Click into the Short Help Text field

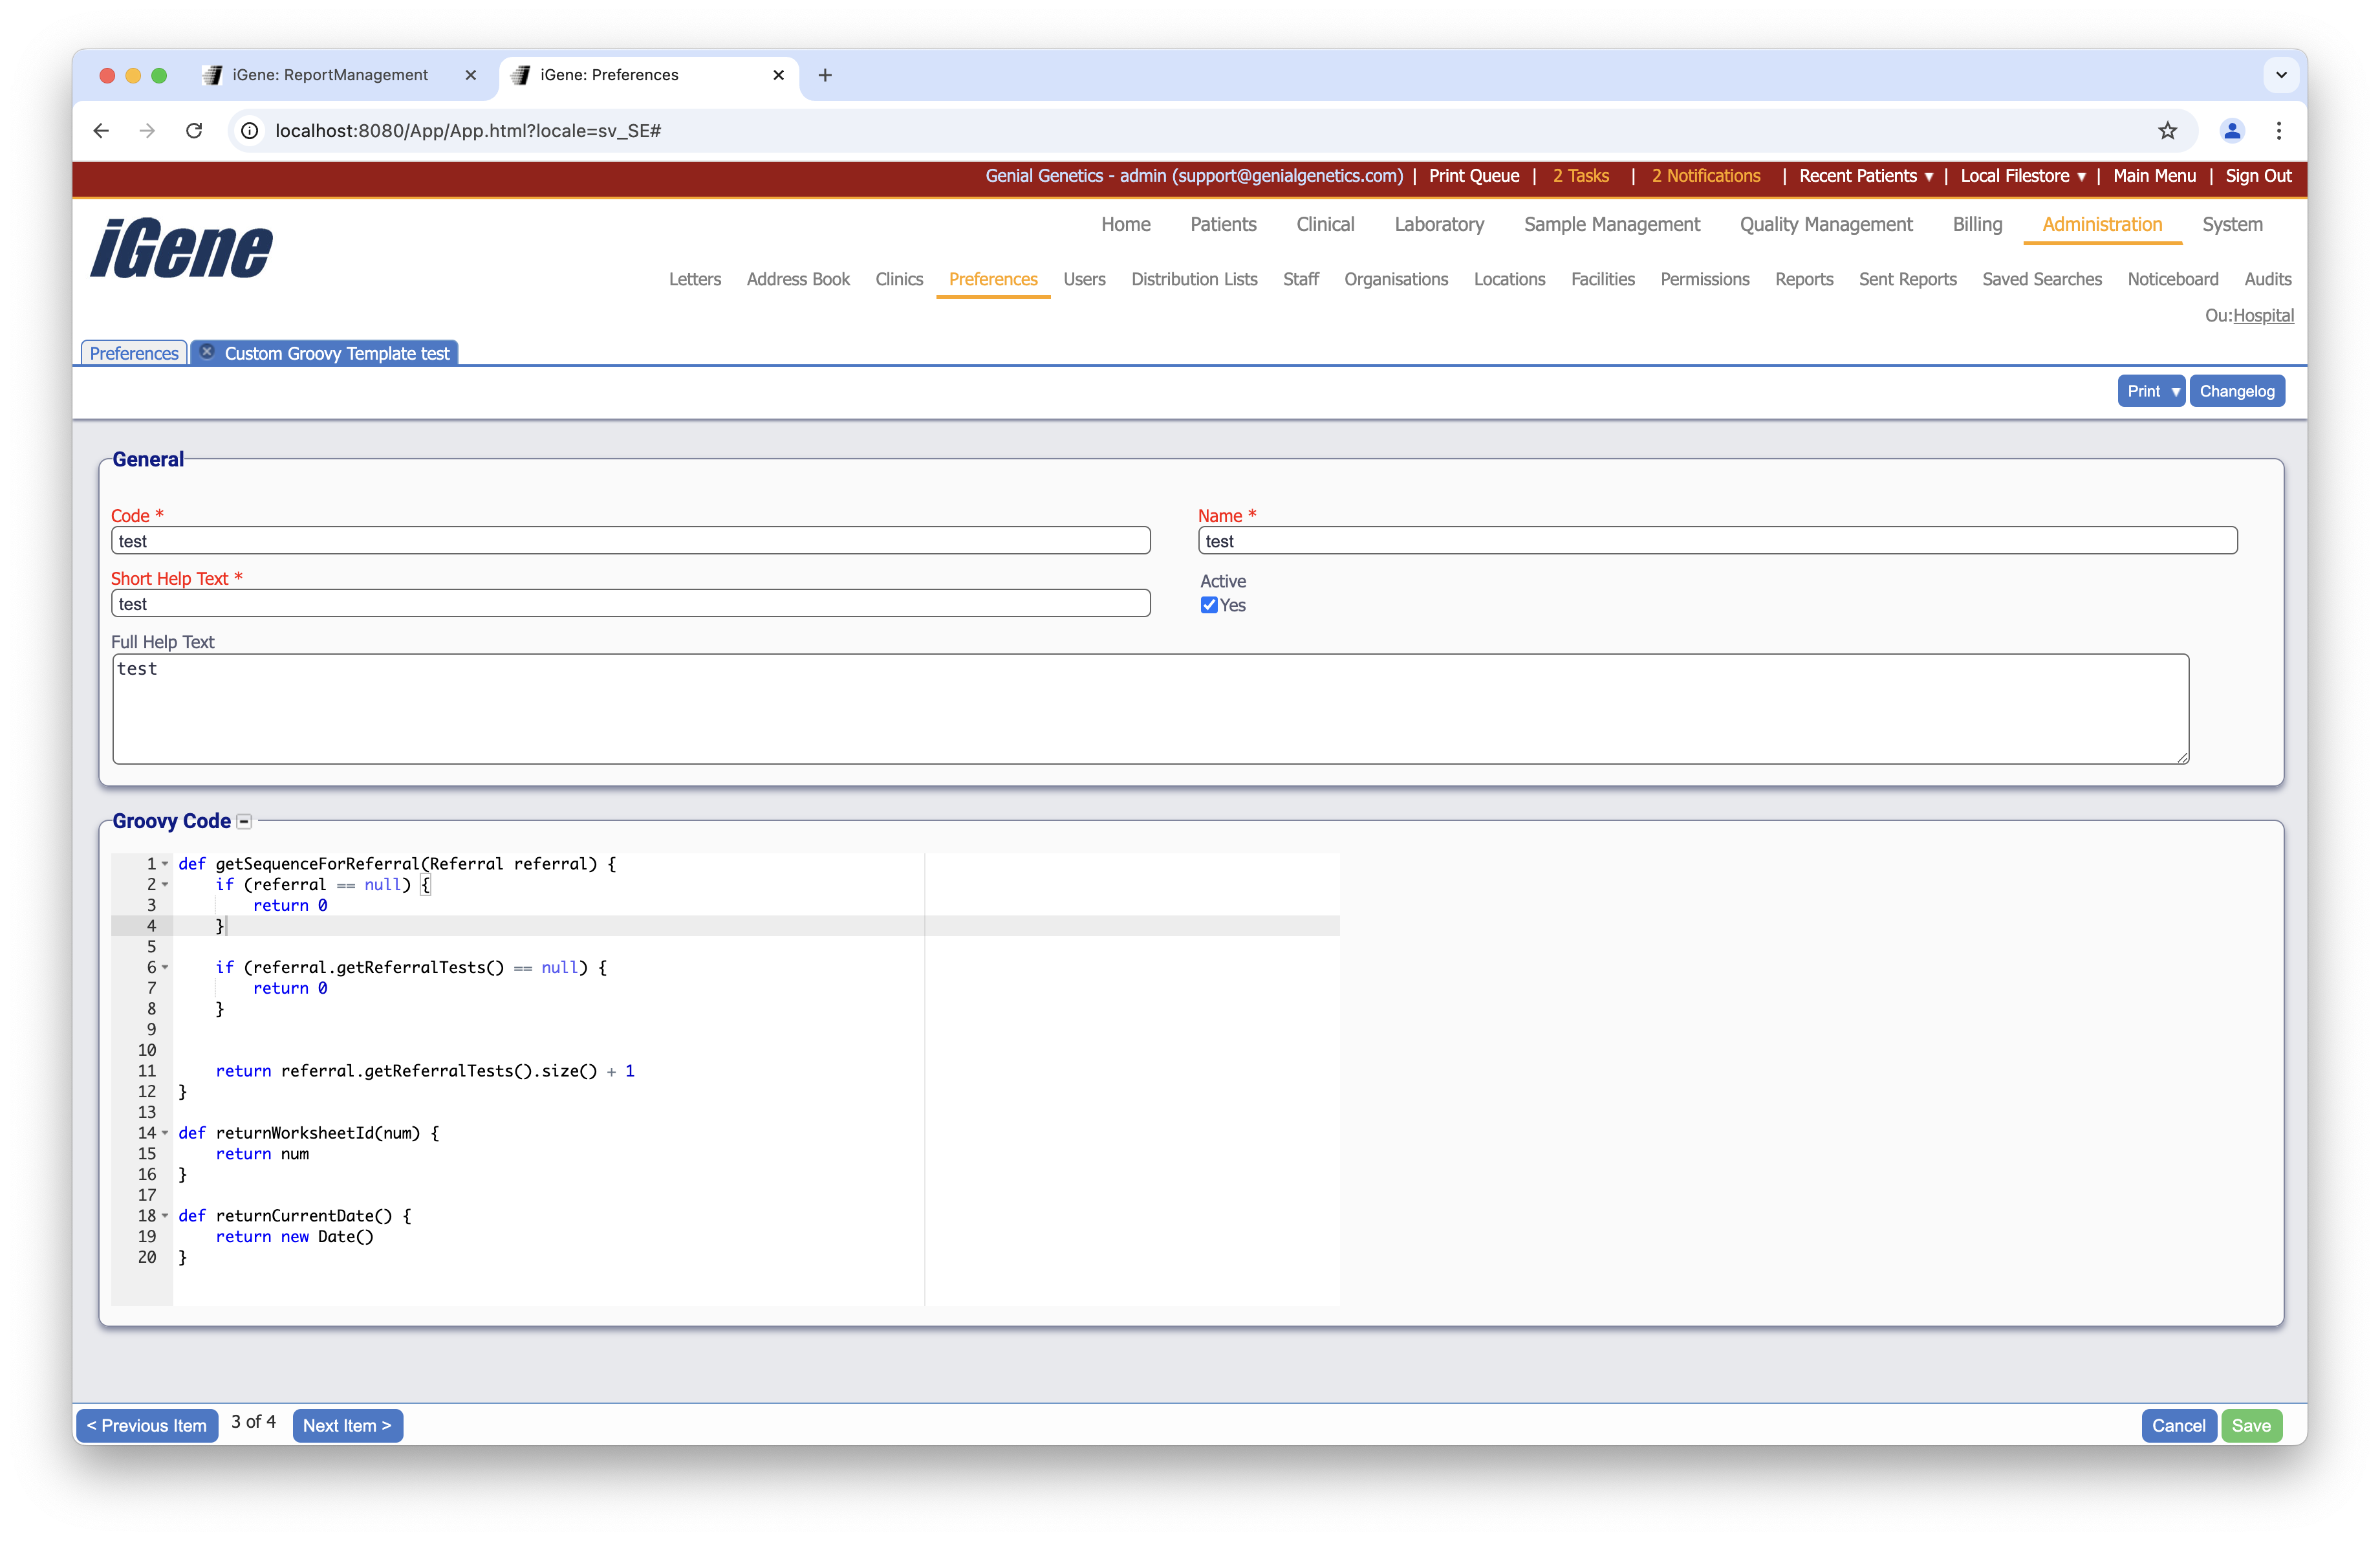[630, 604]
